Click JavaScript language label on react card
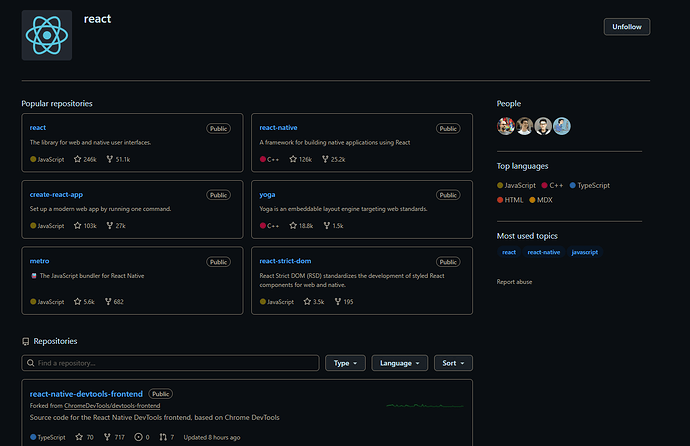The height and width of the screenshot is (446, 690). 47,159
